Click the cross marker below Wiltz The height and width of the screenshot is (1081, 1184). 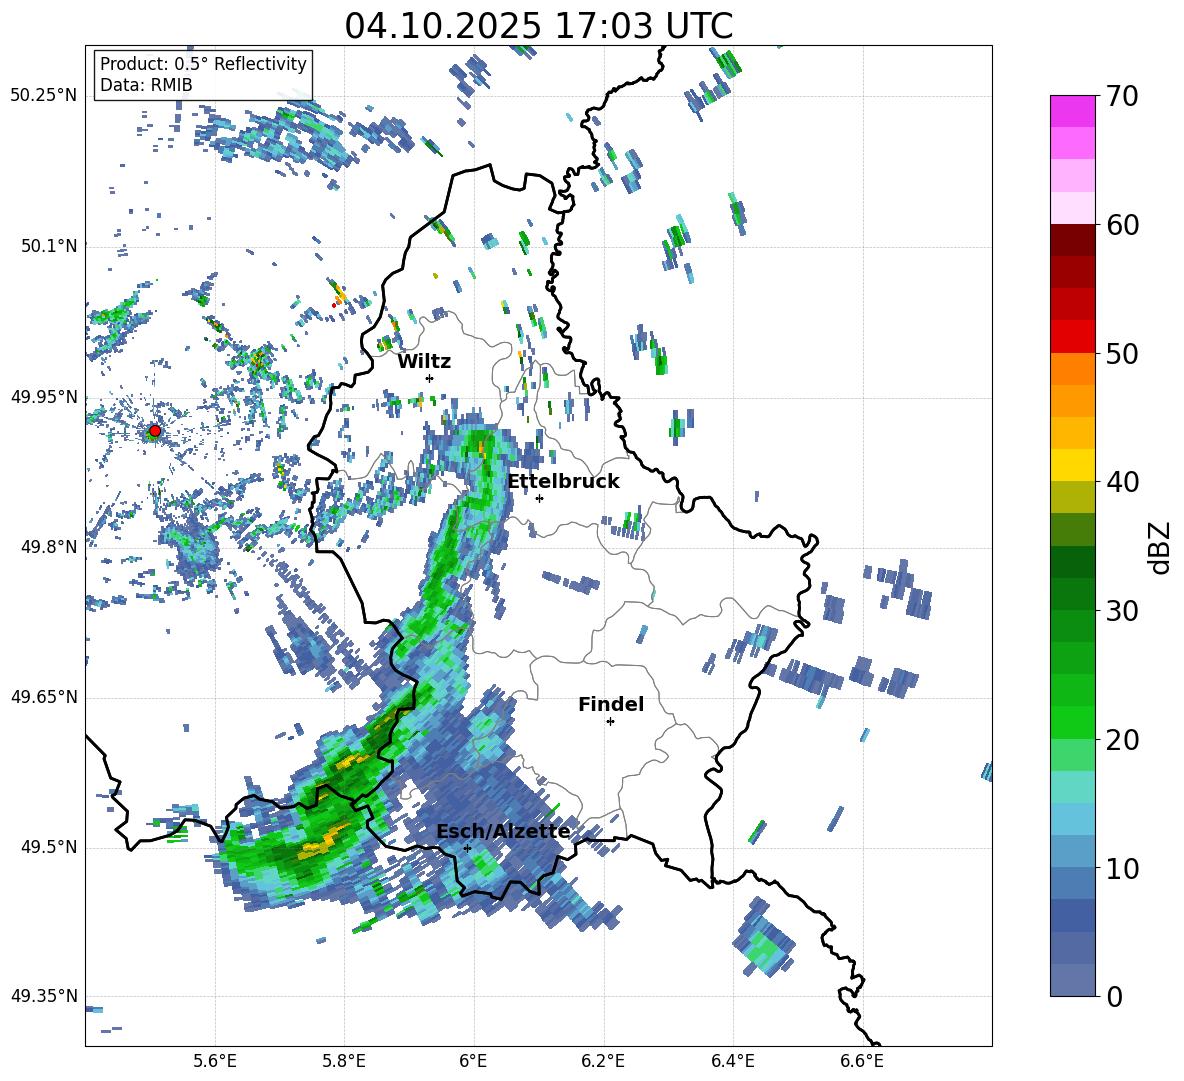(430, 378)
